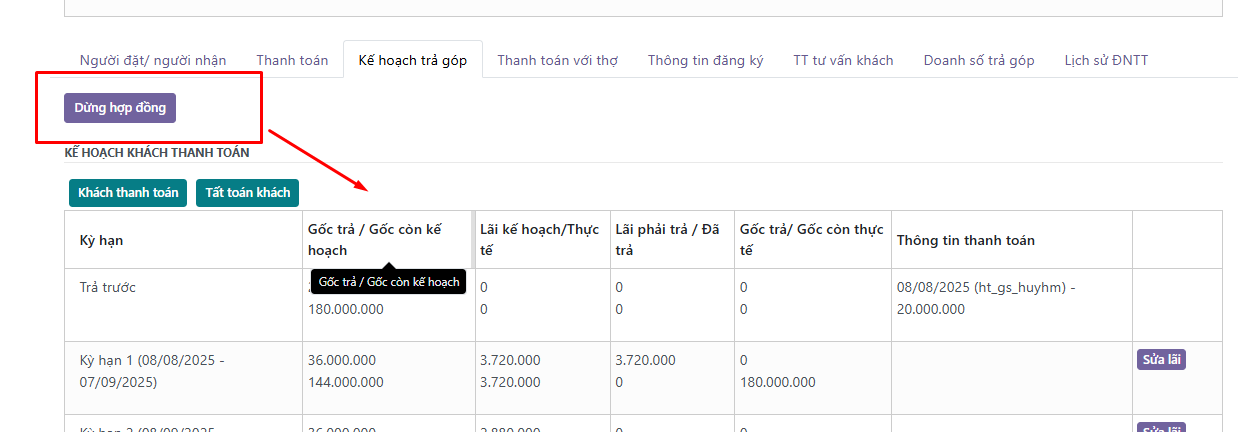Go to the Doanh số trả góp tab

(x=979, y=60)
